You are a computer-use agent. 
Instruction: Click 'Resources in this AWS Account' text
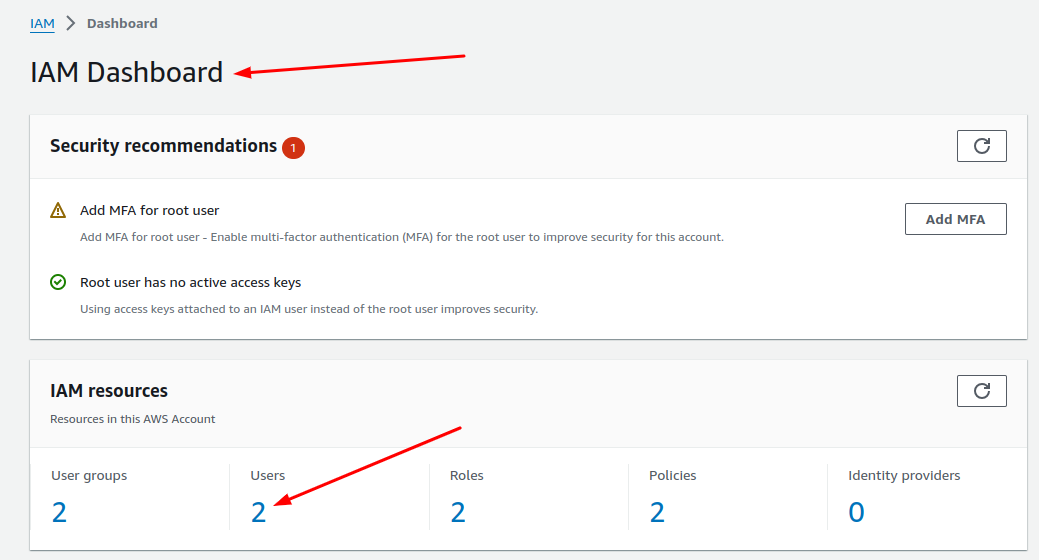133,419
